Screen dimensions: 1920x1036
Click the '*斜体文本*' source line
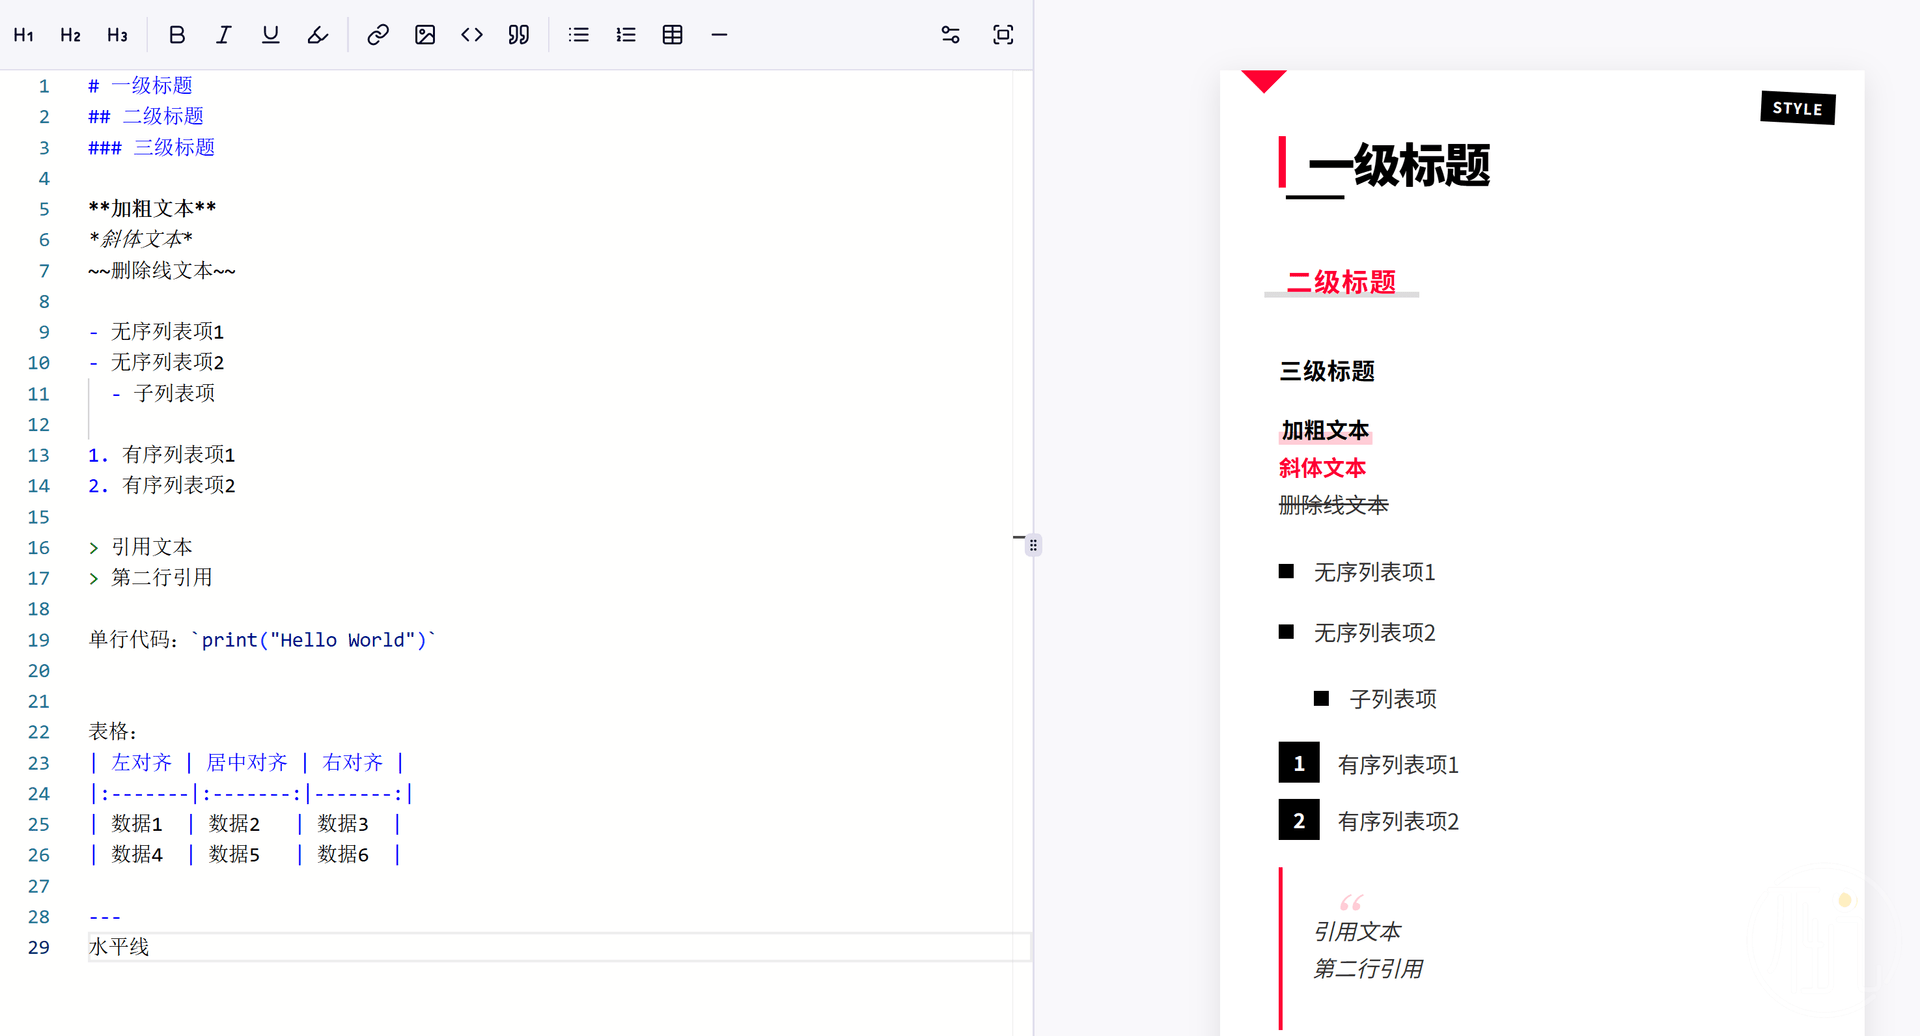[x=140, y=240]
